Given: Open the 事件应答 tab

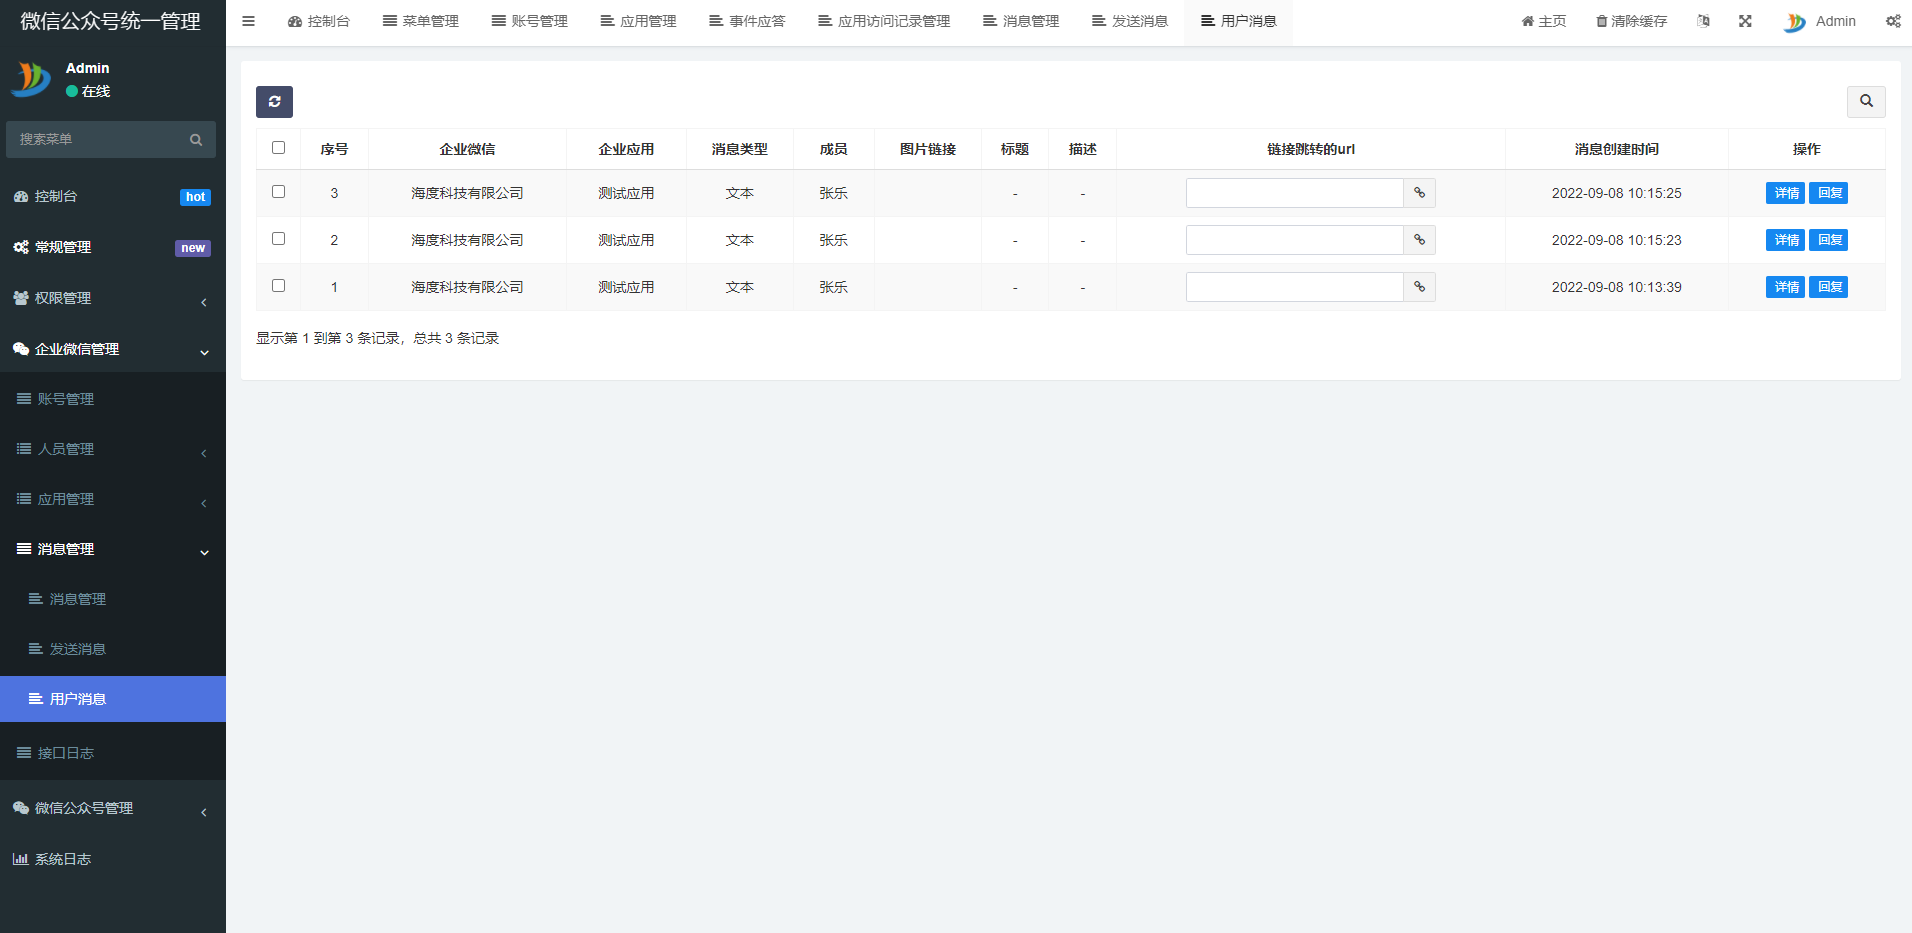Looking at the screenshot, I should pyautogui.click(x=747, y=21).
